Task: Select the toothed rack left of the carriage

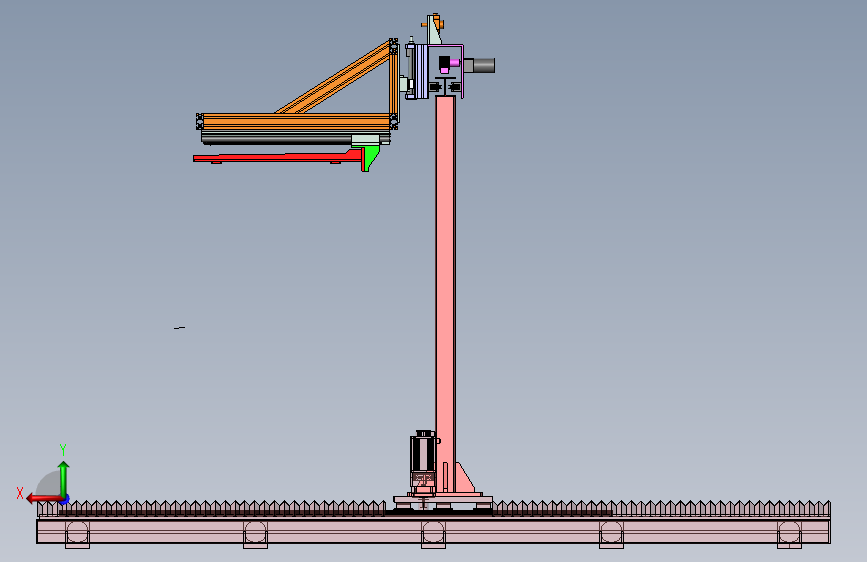Action: [x=212, y=508]
